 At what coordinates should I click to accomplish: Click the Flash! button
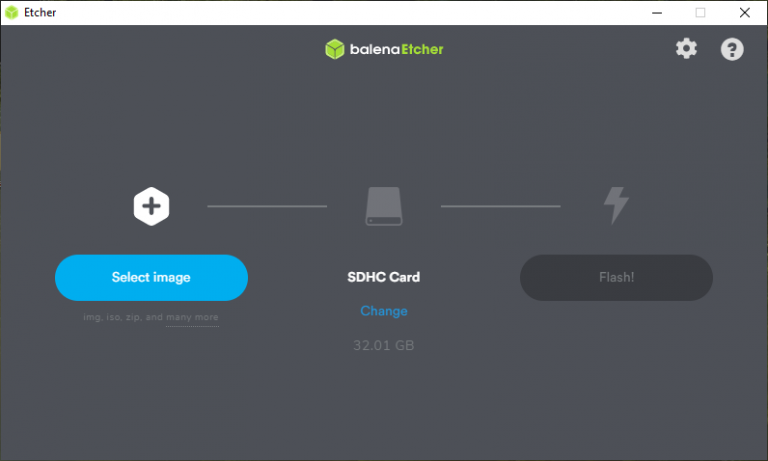pyautogui.click(x=616, y=277)
